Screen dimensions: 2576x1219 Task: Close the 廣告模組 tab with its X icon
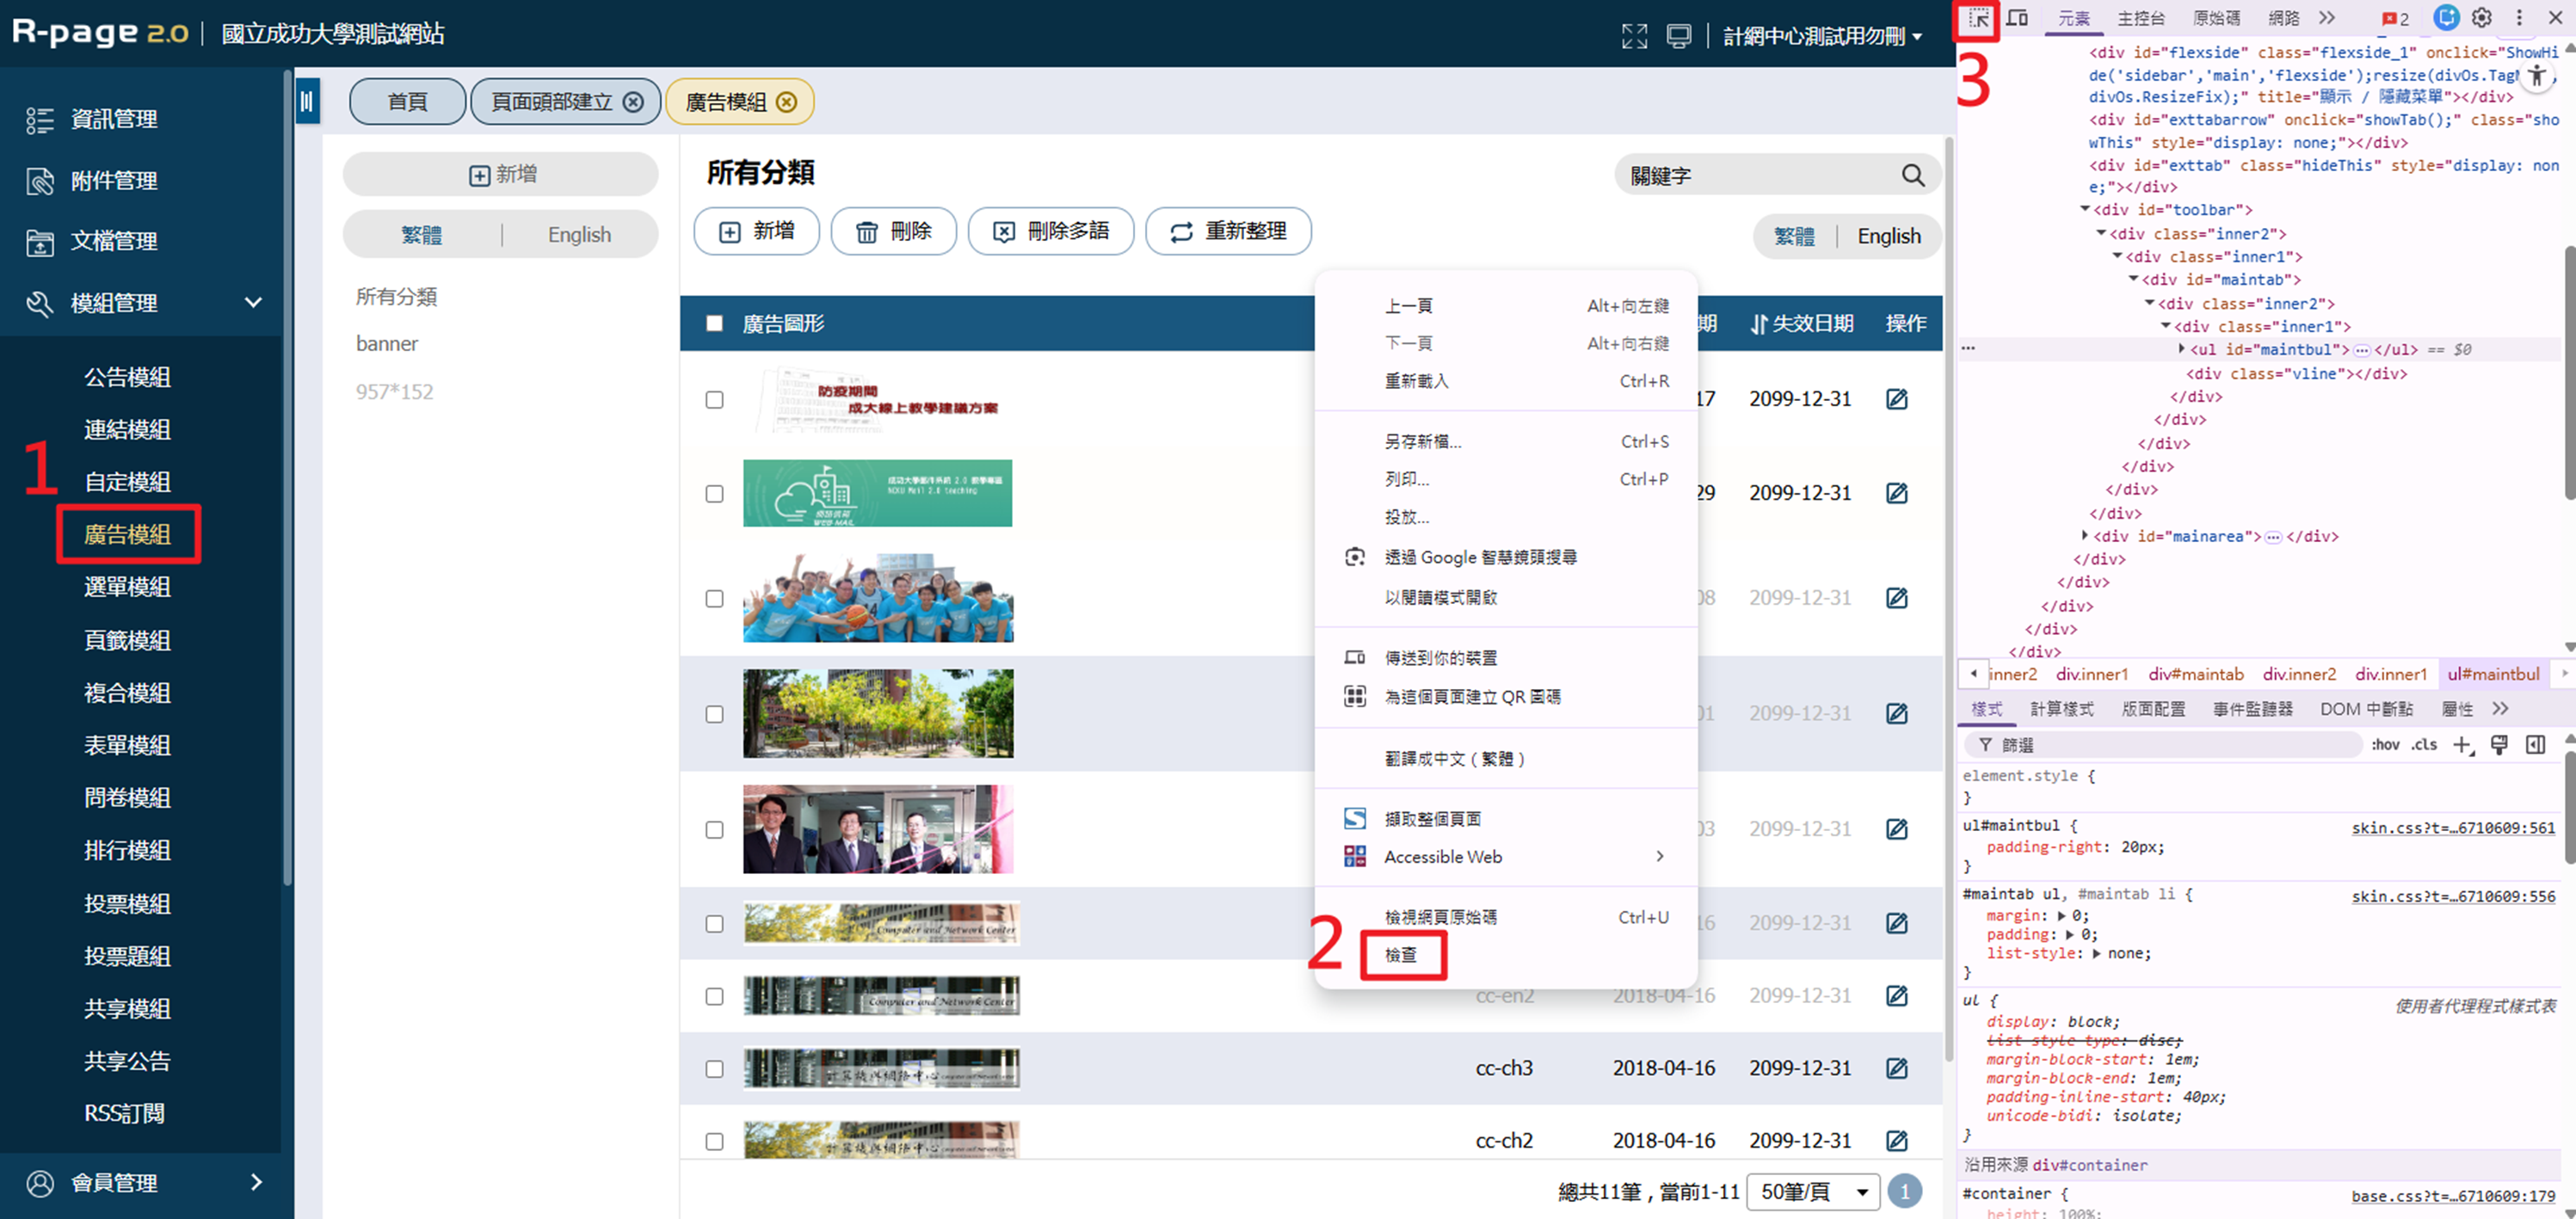[787, 102]
